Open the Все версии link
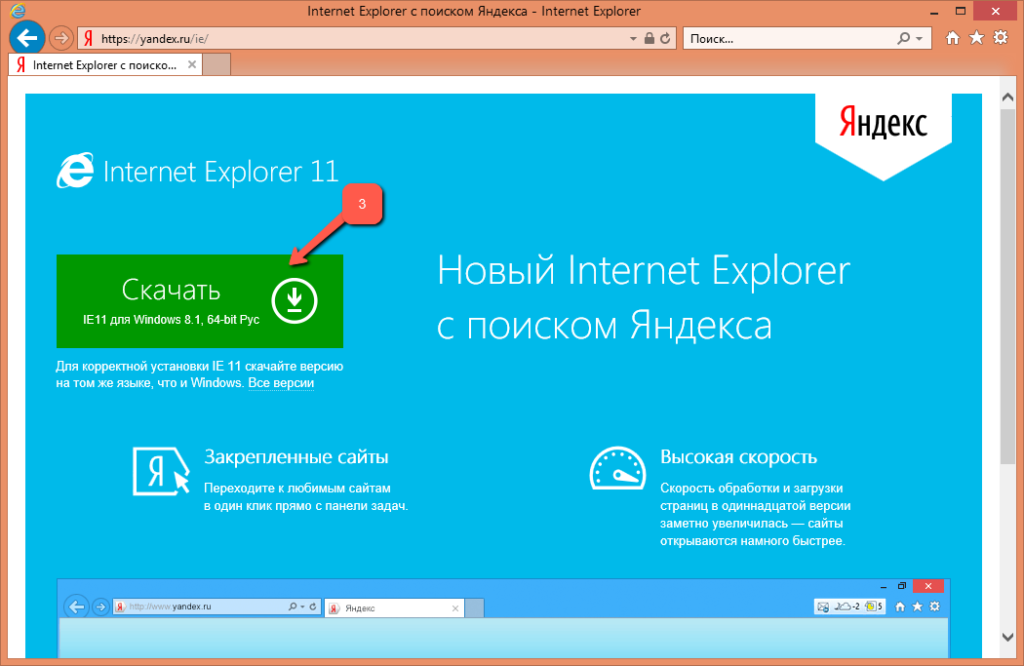1024x666 pixels. click(x=281, y=383)
